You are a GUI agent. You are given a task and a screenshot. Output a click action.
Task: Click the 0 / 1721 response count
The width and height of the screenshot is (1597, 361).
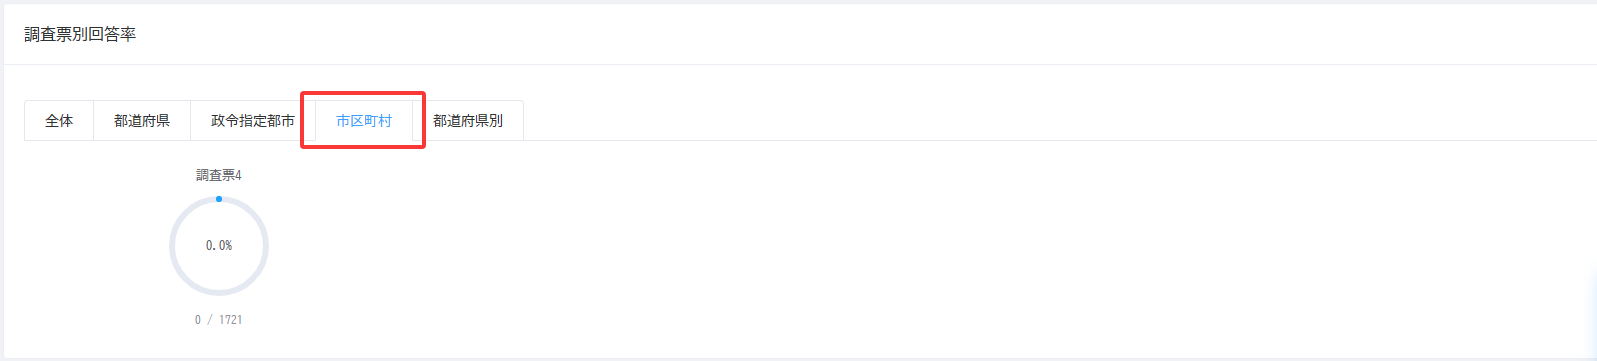pos(219,320)
